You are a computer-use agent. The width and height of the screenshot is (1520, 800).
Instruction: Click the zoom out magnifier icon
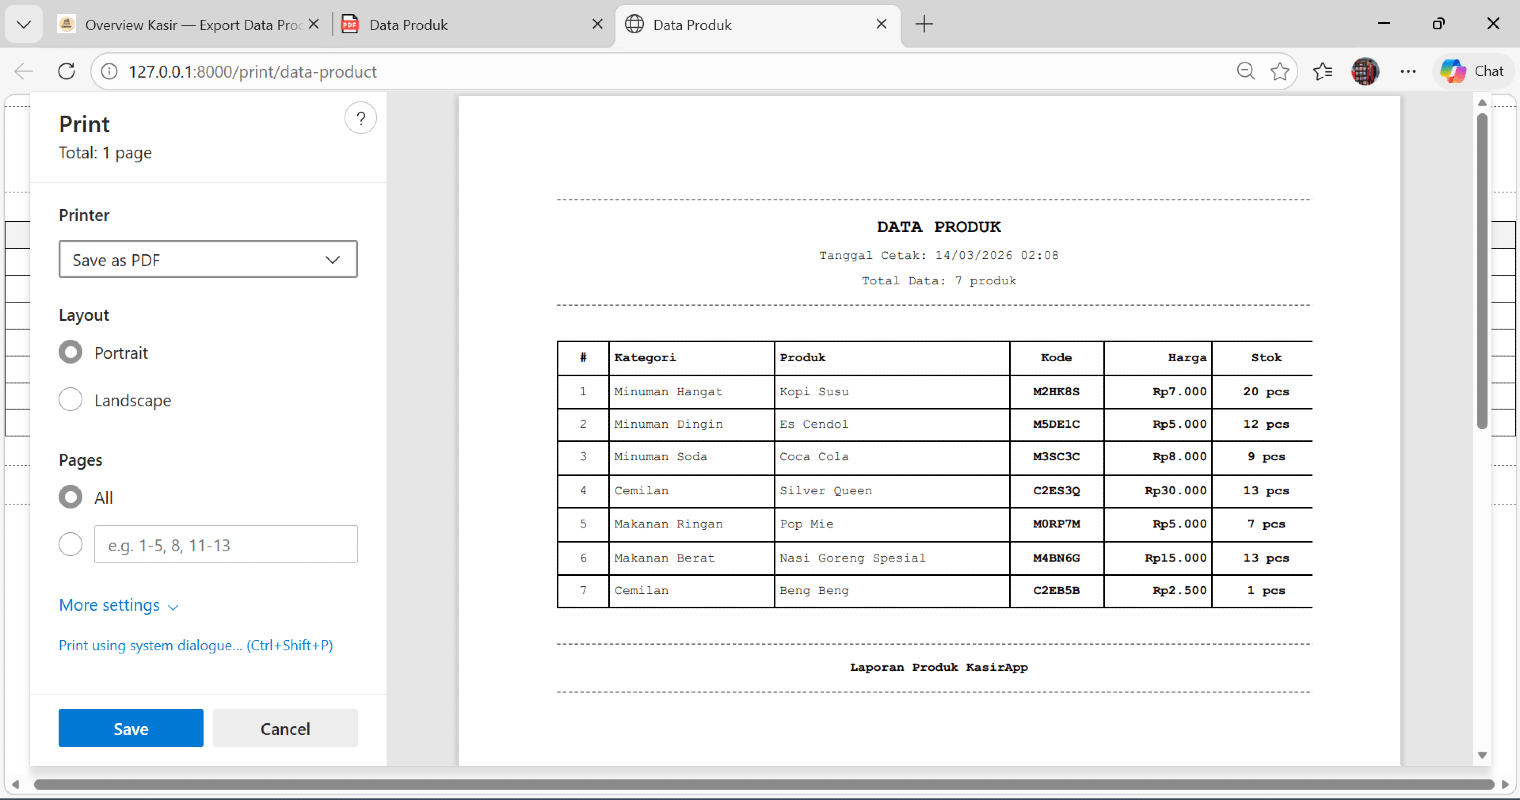(x=1246, y=71)
